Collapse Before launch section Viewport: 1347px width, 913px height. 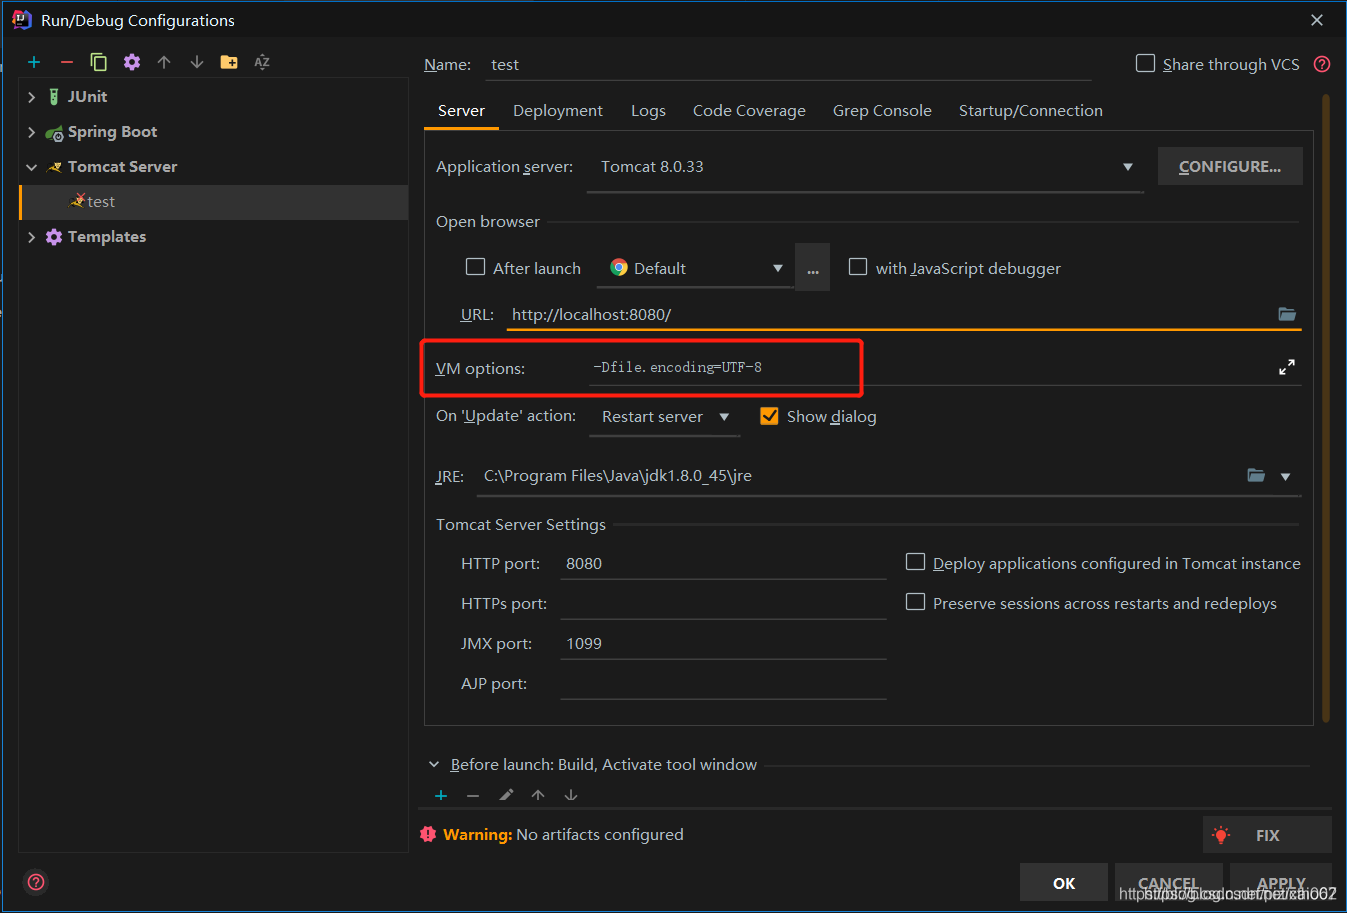pyautogui.click(x=434, y=765)
